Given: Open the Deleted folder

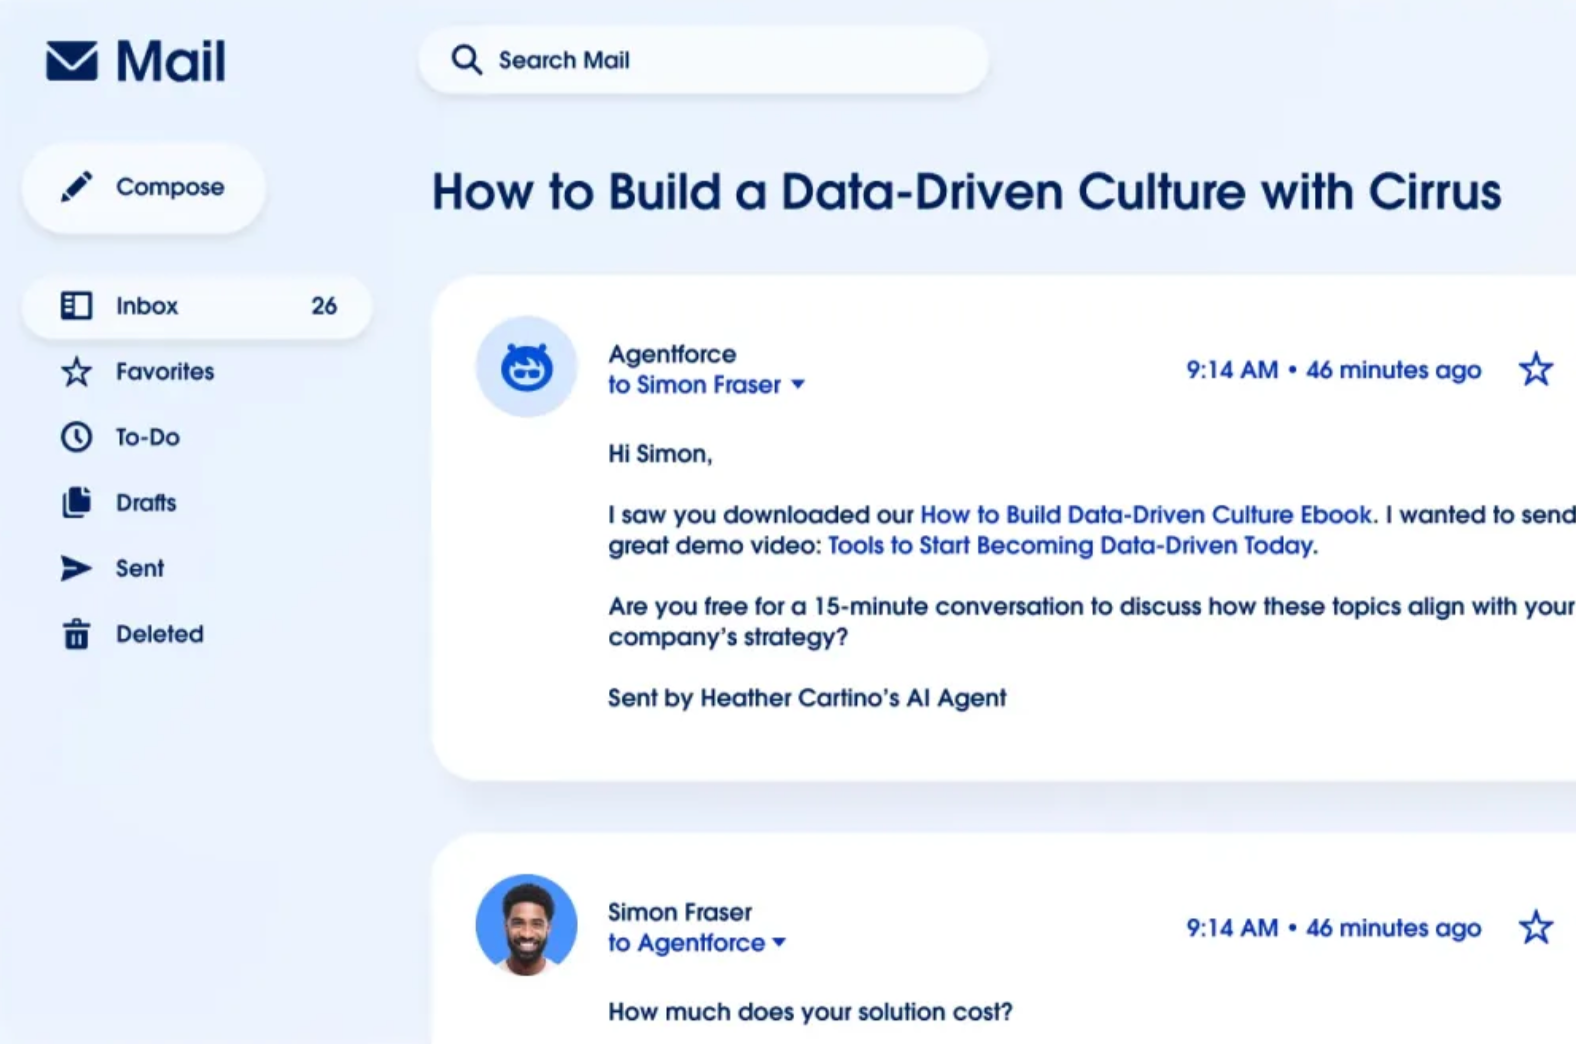Looking at the screenshot, I should [x=160, y=634].
